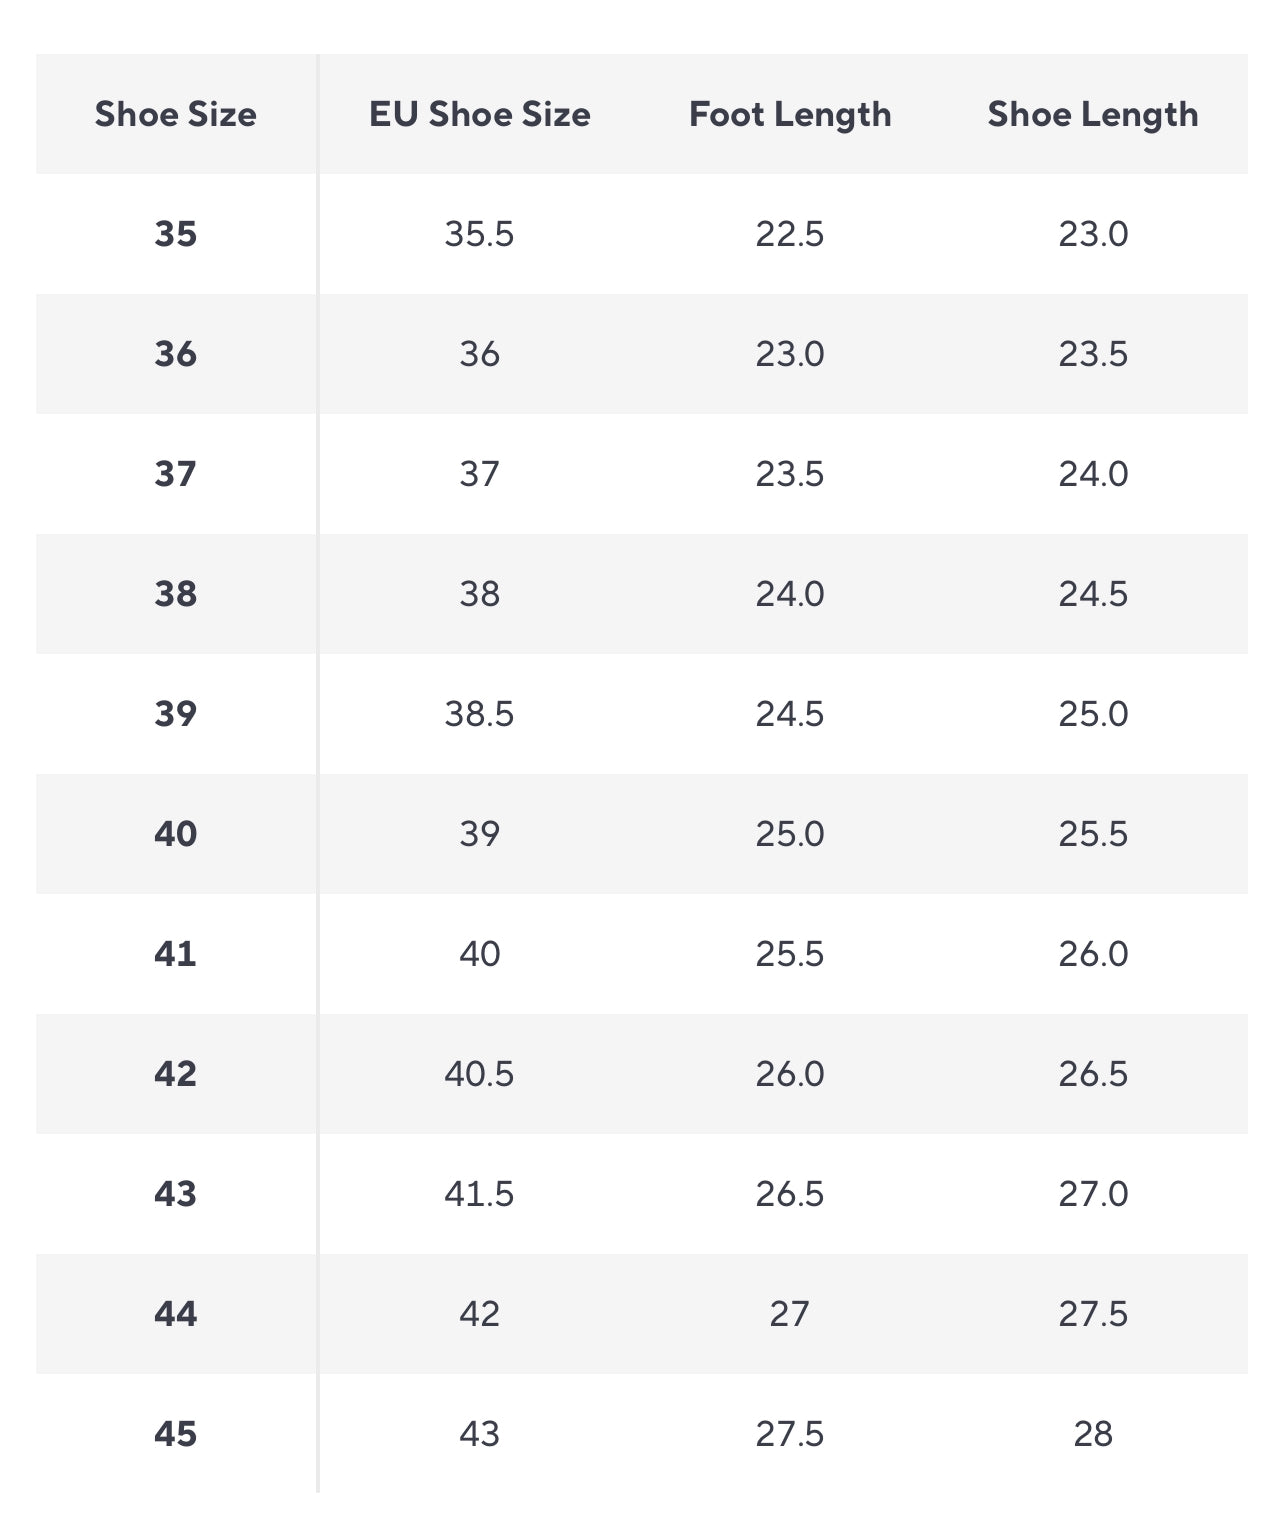Click shoe length value for size 37
This screenshot has height=1531, width=1284.
coord(1093,474)
